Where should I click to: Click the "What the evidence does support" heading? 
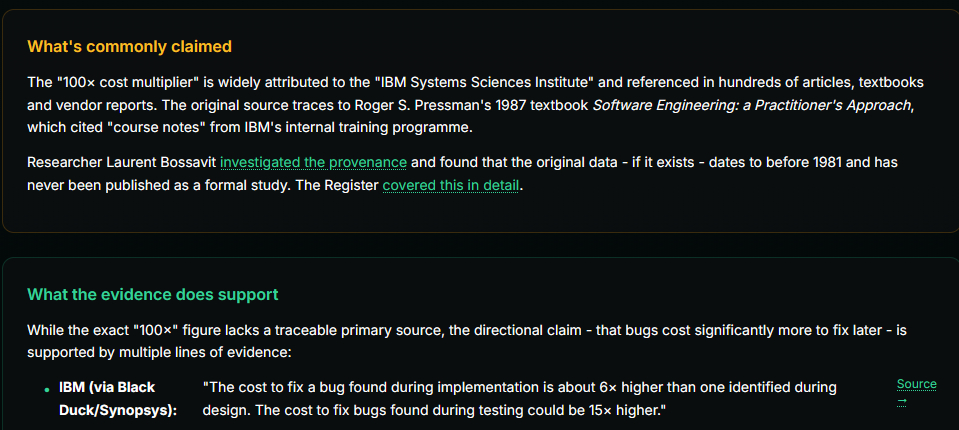(152, 294)
